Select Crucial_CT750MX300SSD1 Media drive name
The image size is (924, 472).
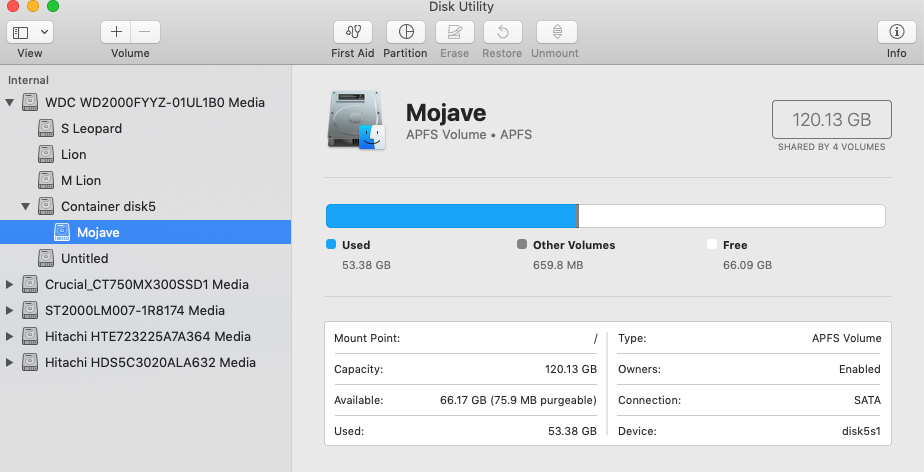(147, 284)
